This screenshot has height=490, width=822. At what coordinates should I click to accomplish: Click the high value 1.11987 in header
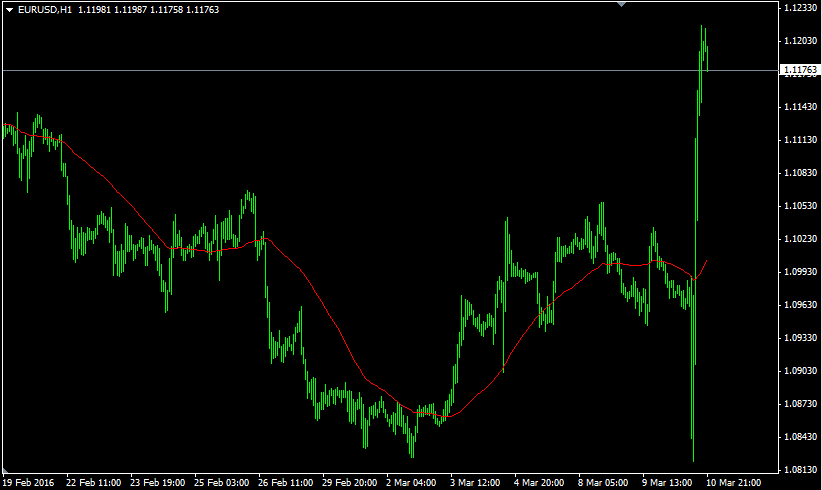(x=131, y=9)
